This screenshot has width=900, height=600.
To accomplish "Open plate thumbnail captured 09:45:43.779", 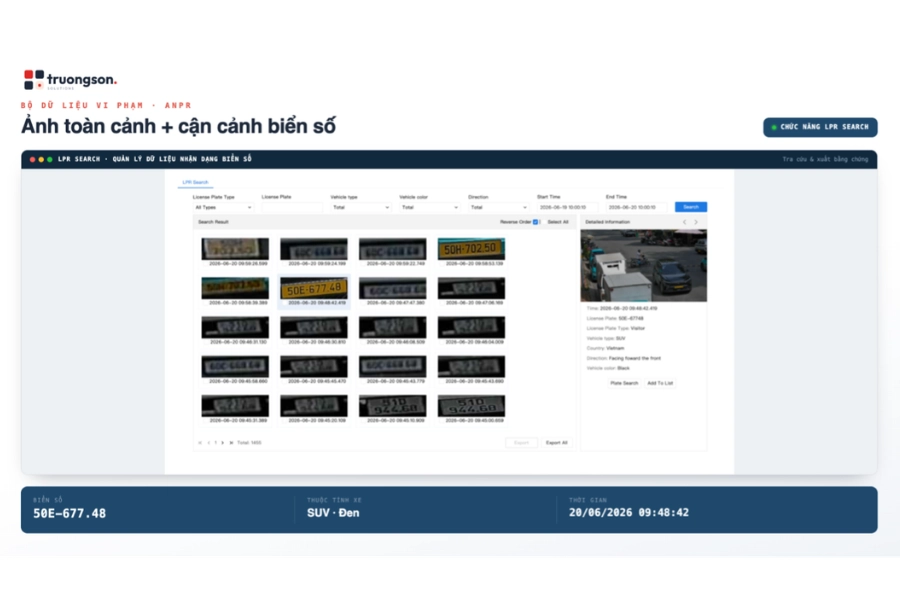I will coord(393,366).
